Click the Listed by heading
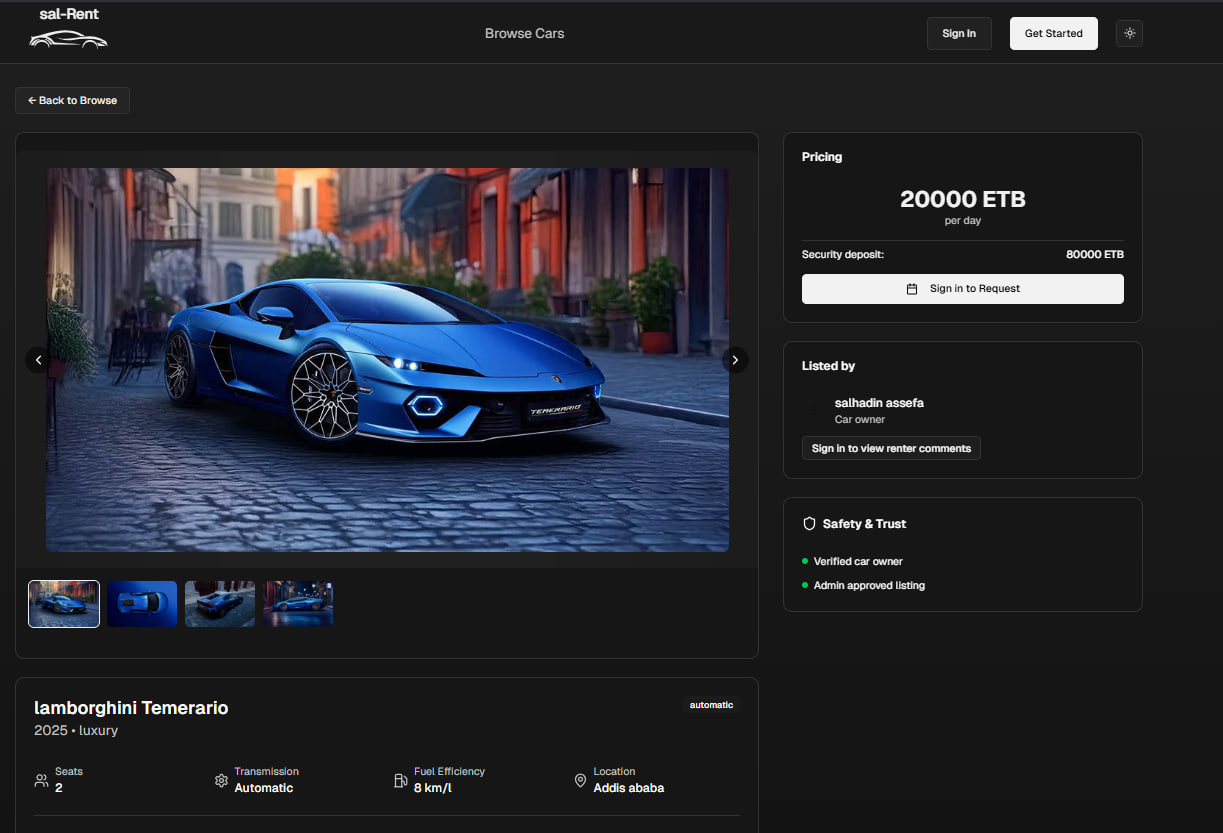The image size is (1223, 833). click(828, 366)
